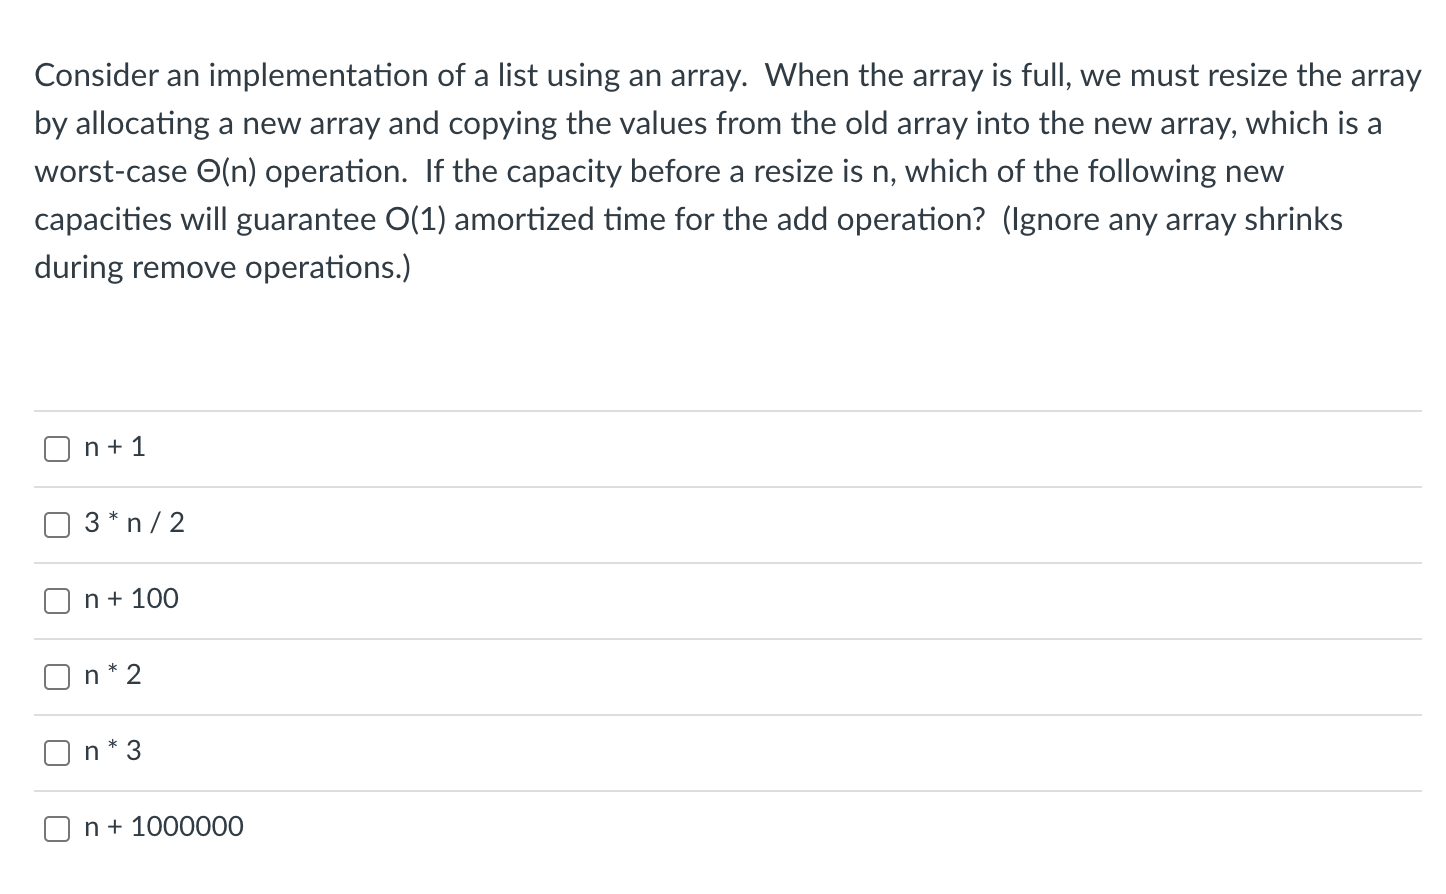1446x894 pixels.
Task: Enable the "n * 2" option checkbox
Action: click(57, 677)
